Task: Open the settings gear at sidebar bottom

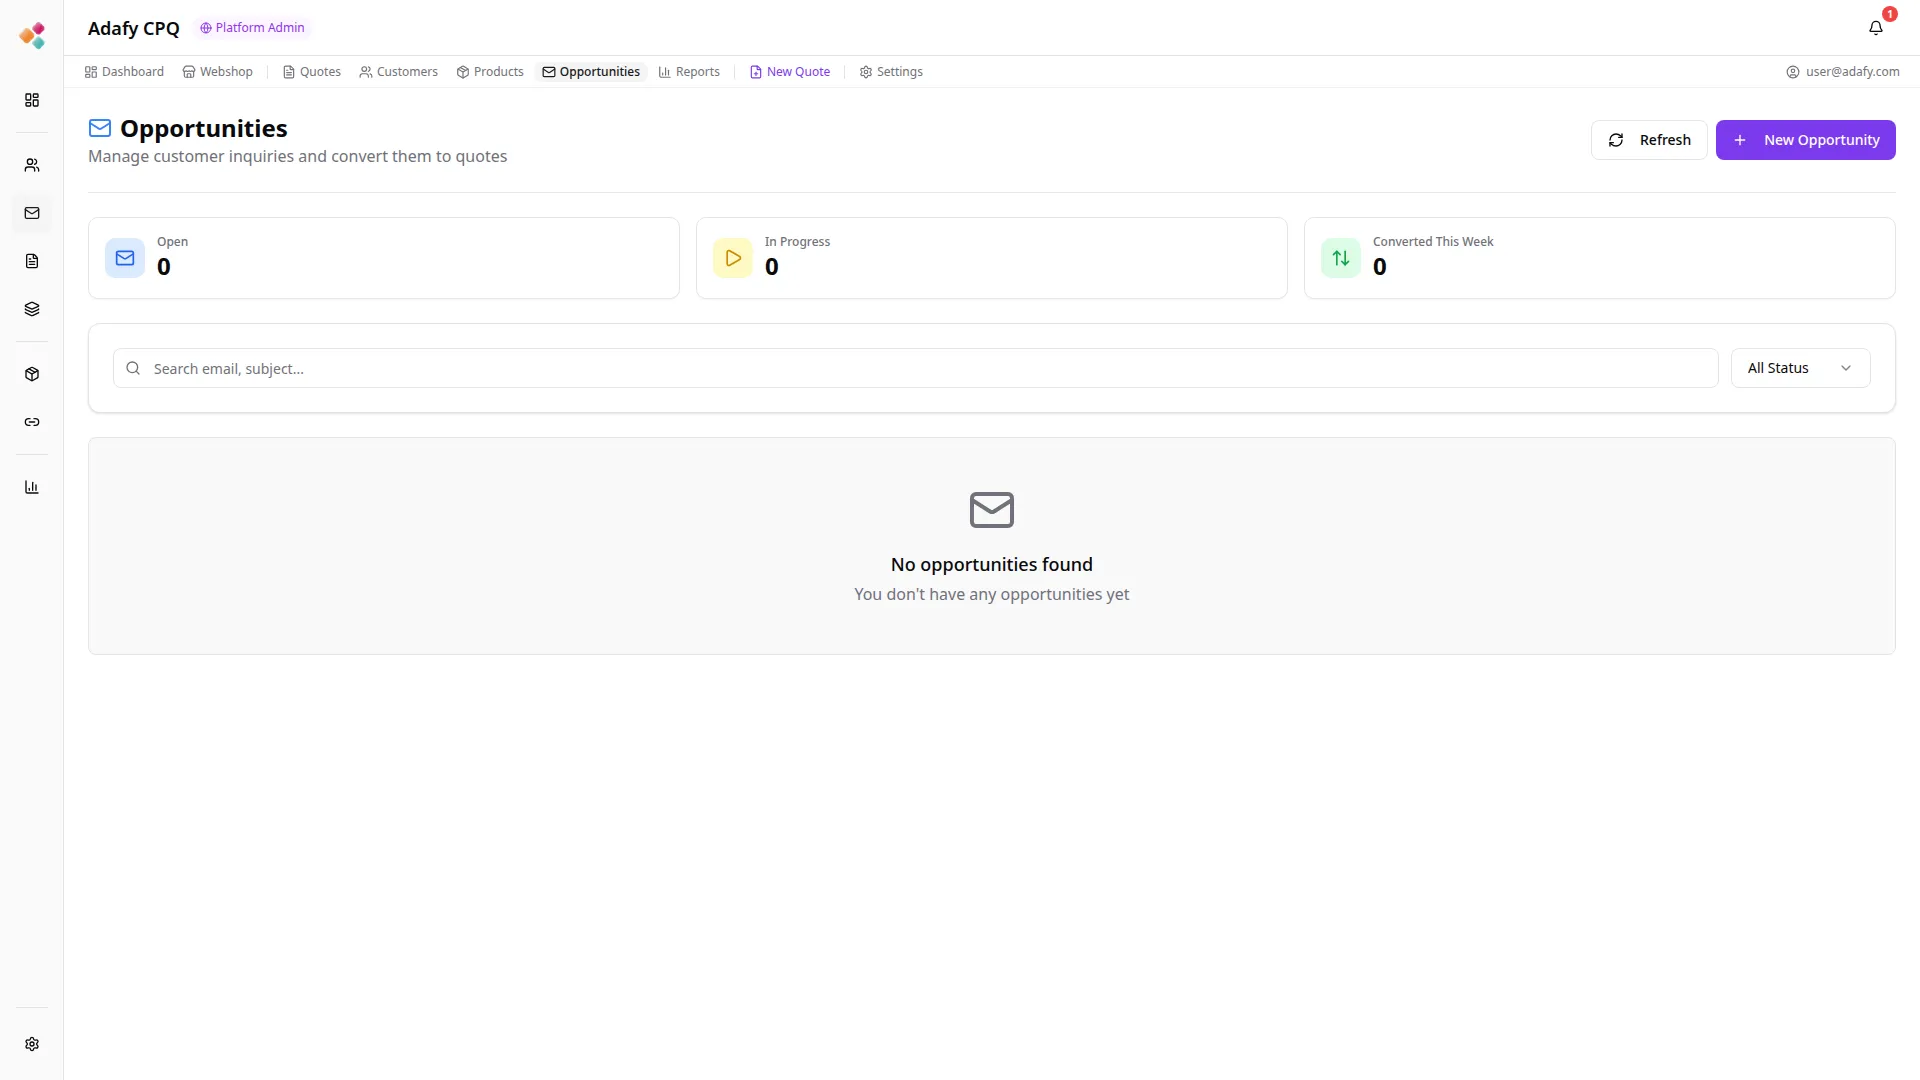Action: click(x=32, y=1044)
